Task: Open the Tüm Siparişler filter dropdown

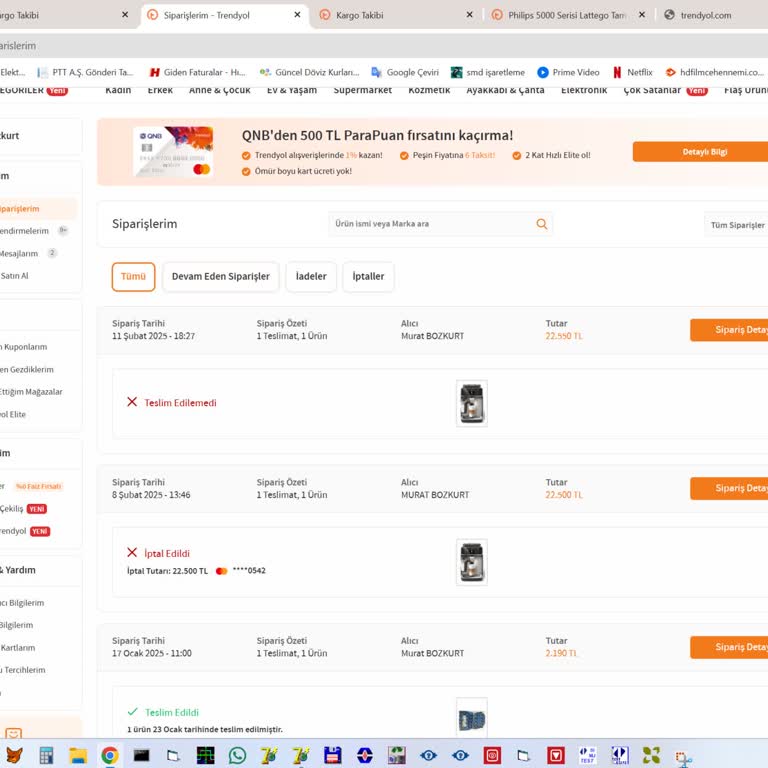Action: (x=736, y=225)
